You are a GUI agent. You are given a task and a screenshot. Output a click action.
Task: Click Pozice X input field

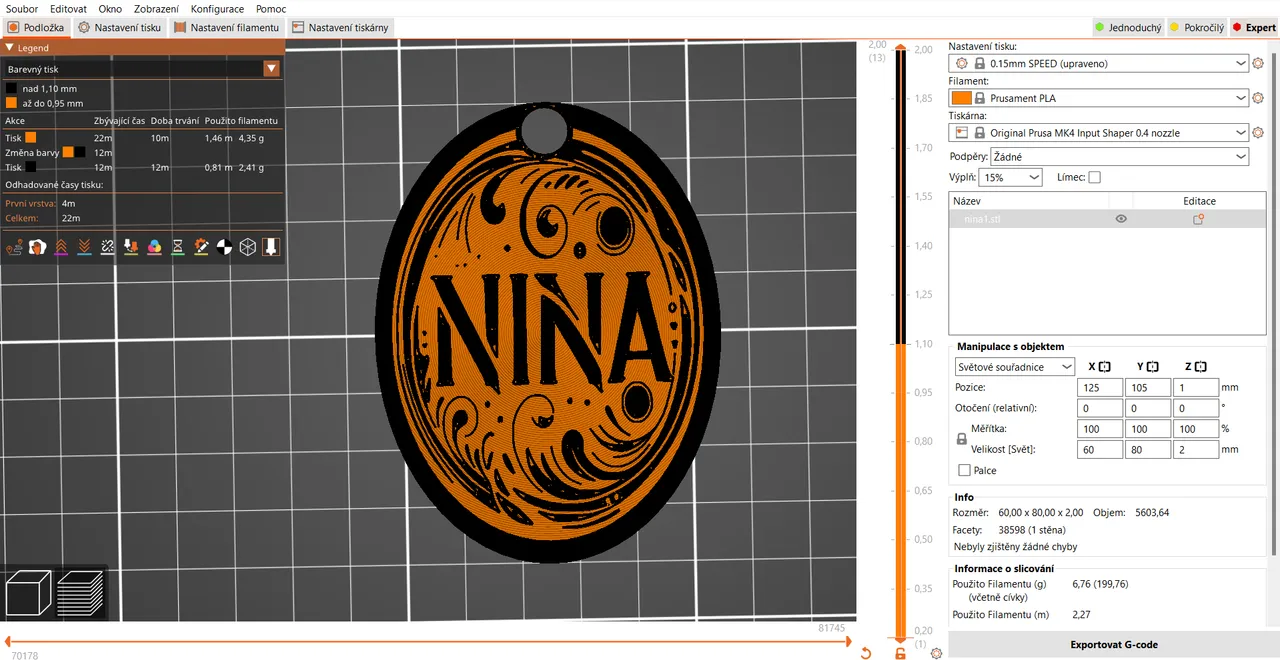[x=1100, y=387]
